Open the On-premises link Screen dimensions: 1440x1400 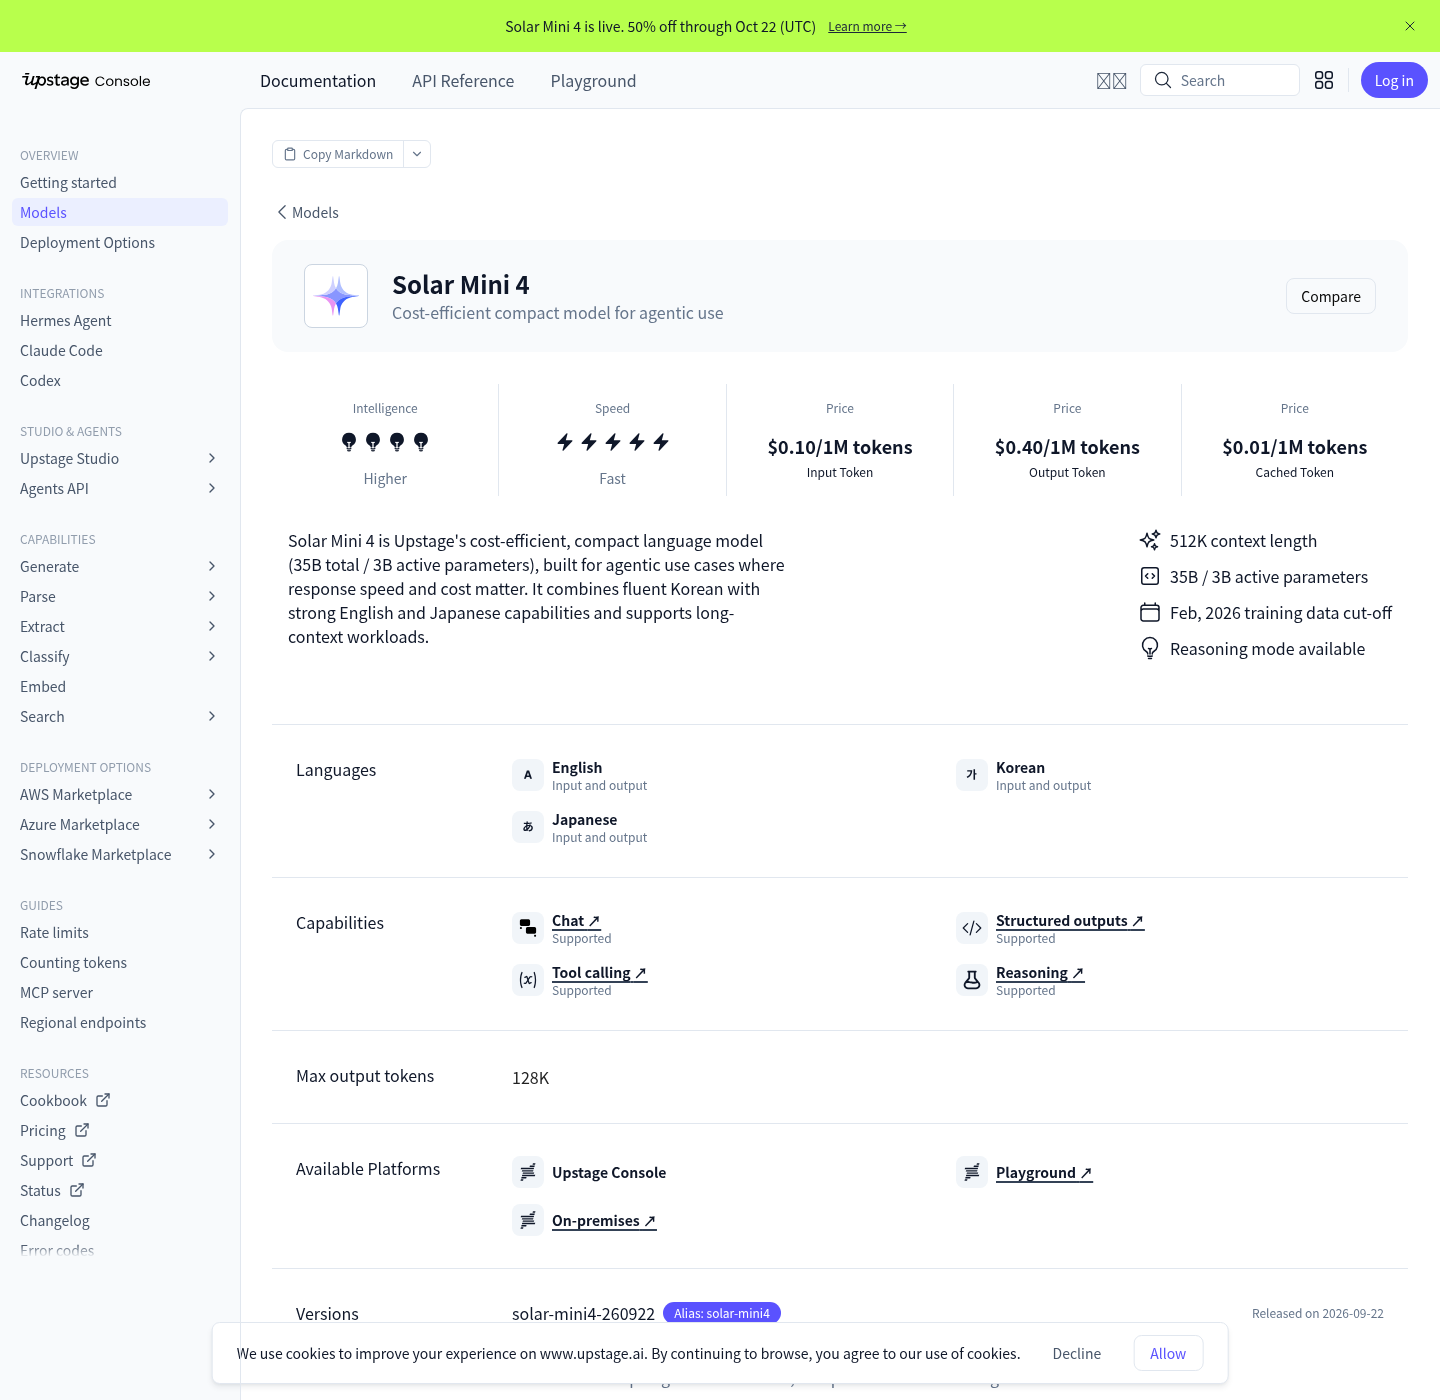[604, 1221]
